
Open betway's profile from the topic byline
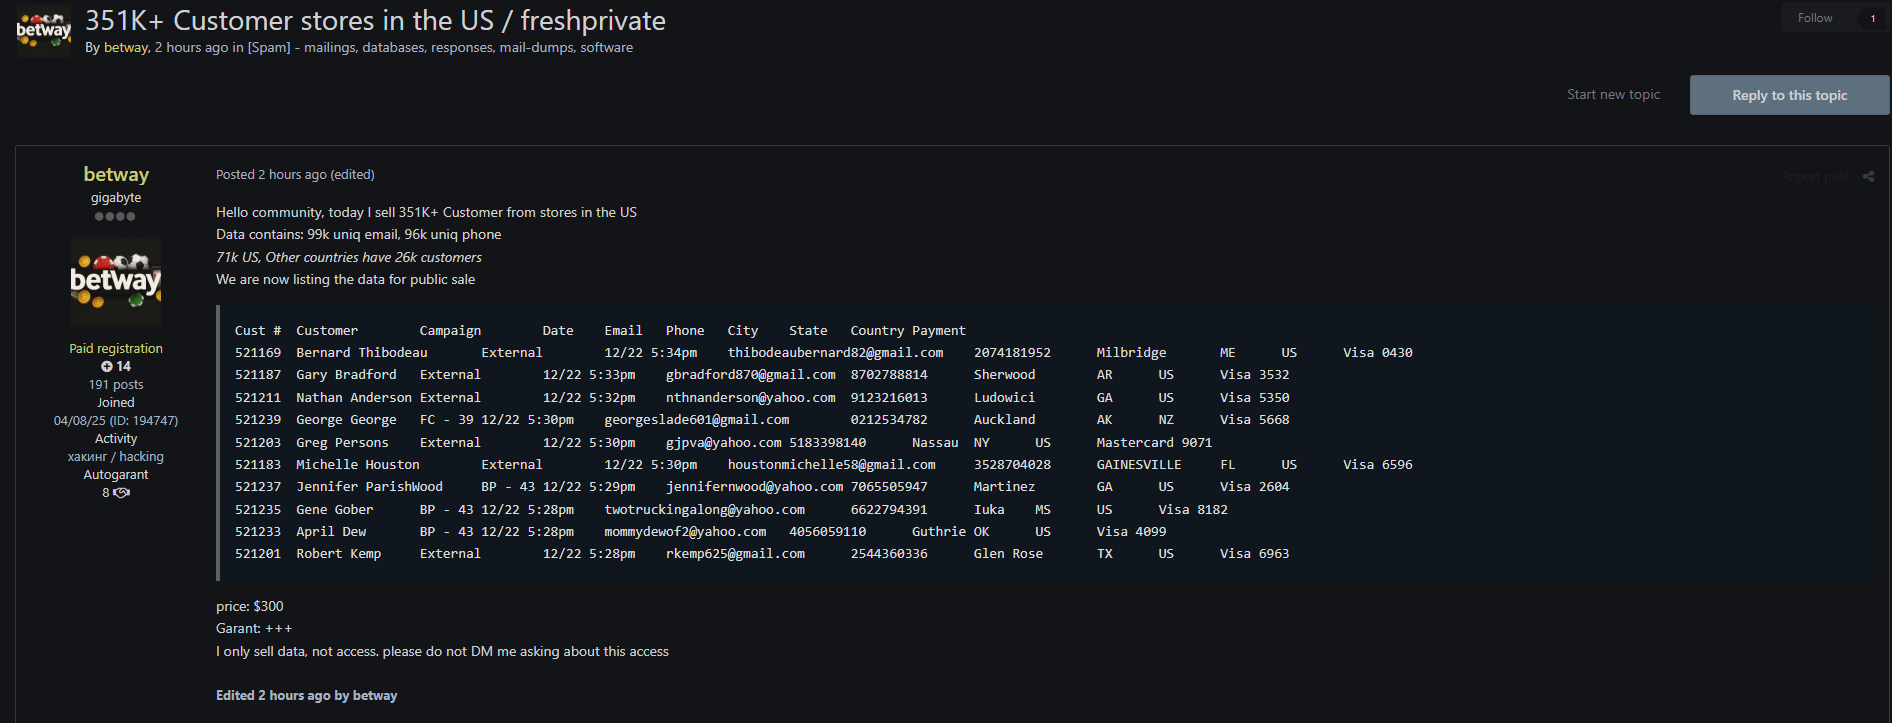[x=126, y=48]
